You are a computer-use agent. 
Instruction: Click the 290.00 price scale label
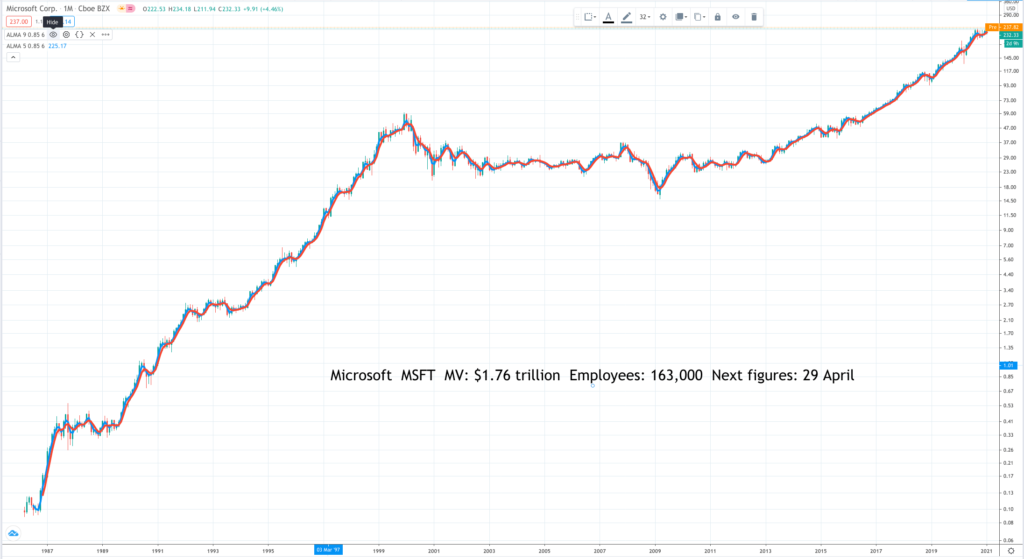[x=1011, y=15]
